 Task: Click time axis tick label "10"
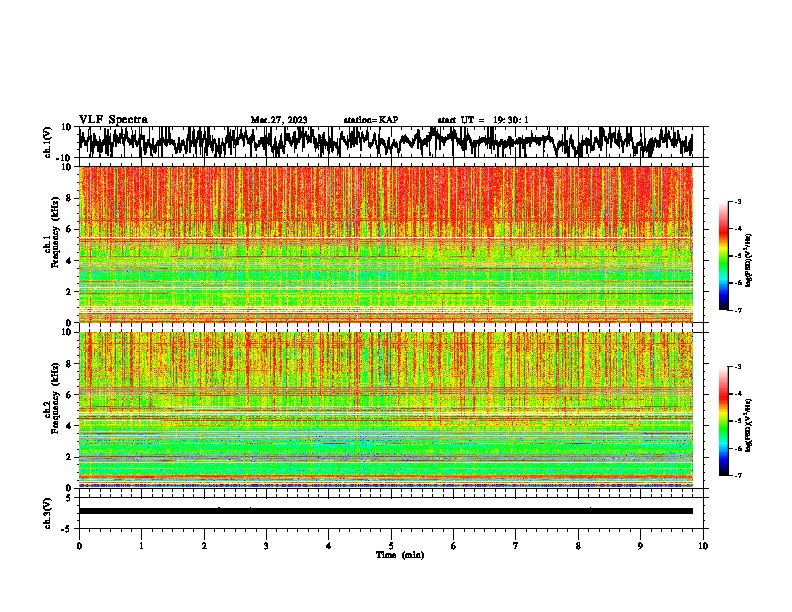click(703, 546)
